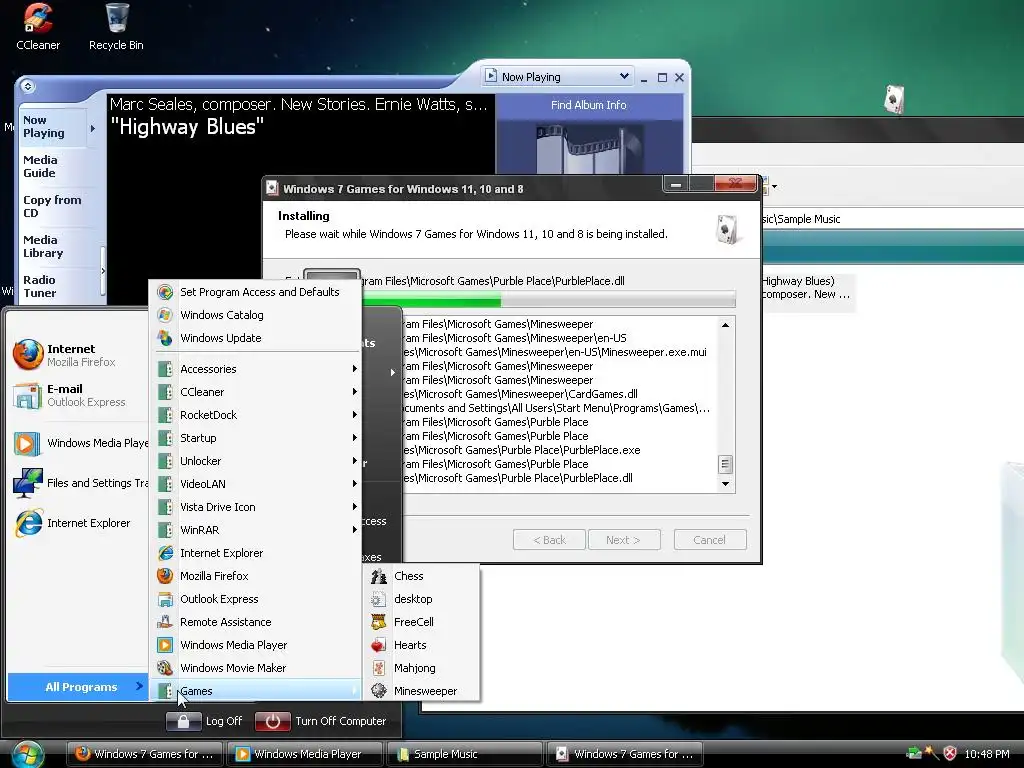The width and height of the screenshot is (1024, 768).
Task: Click the Windows Catalog icon
Action: click(x=165, y=315)
